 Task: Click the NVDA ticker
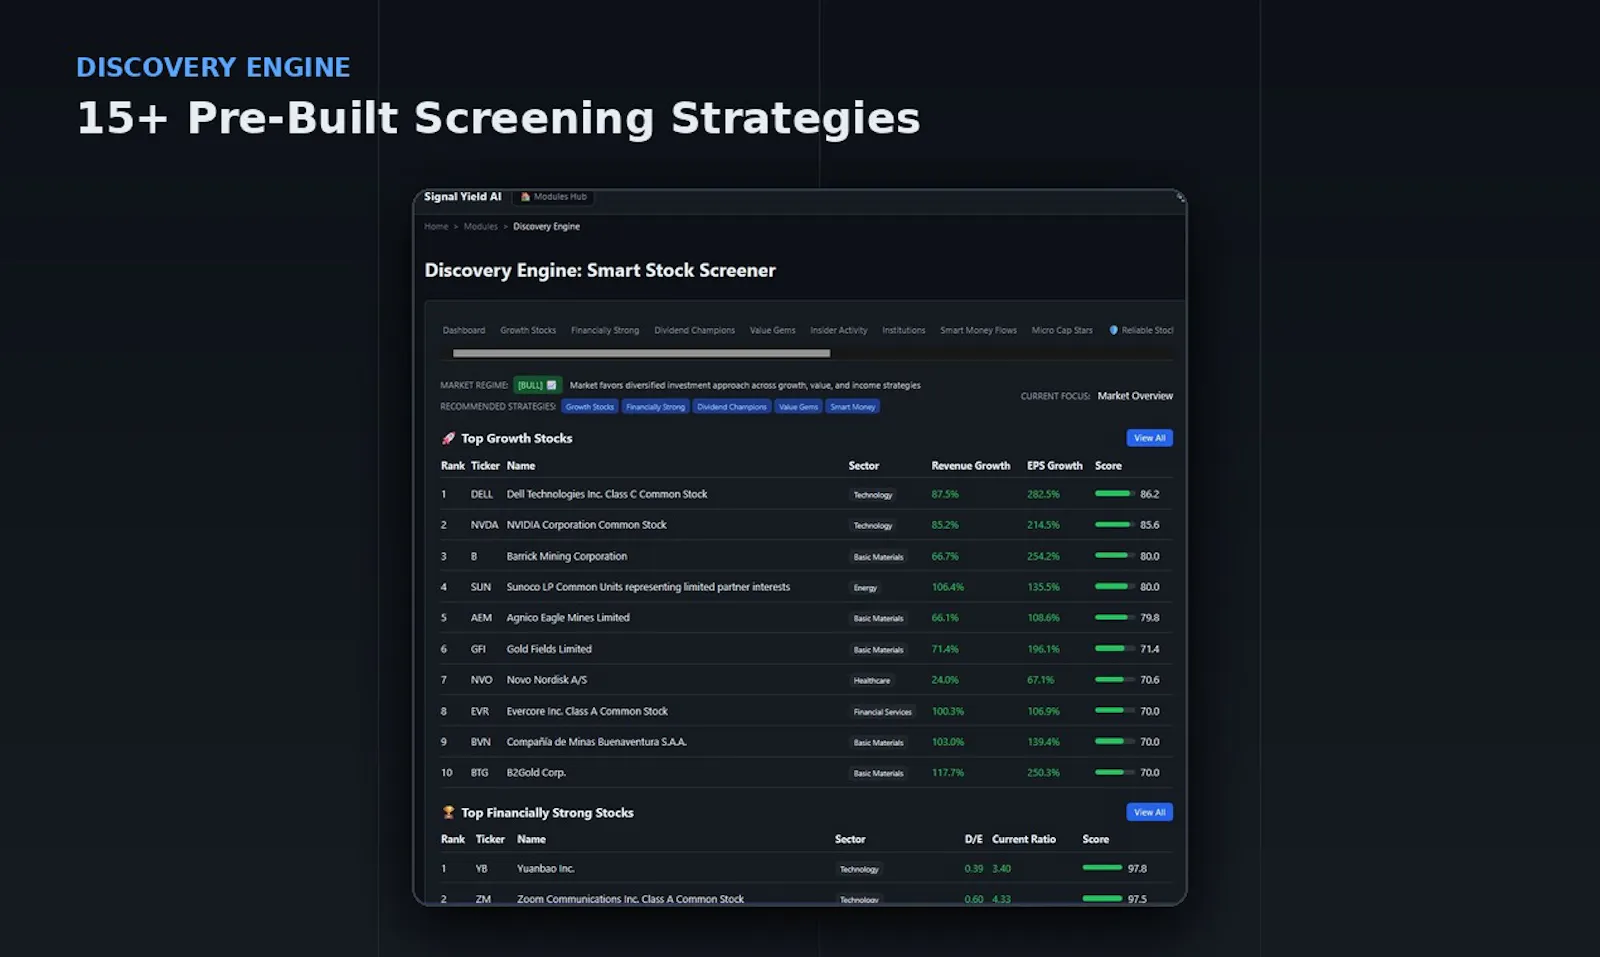coord(484,525)
